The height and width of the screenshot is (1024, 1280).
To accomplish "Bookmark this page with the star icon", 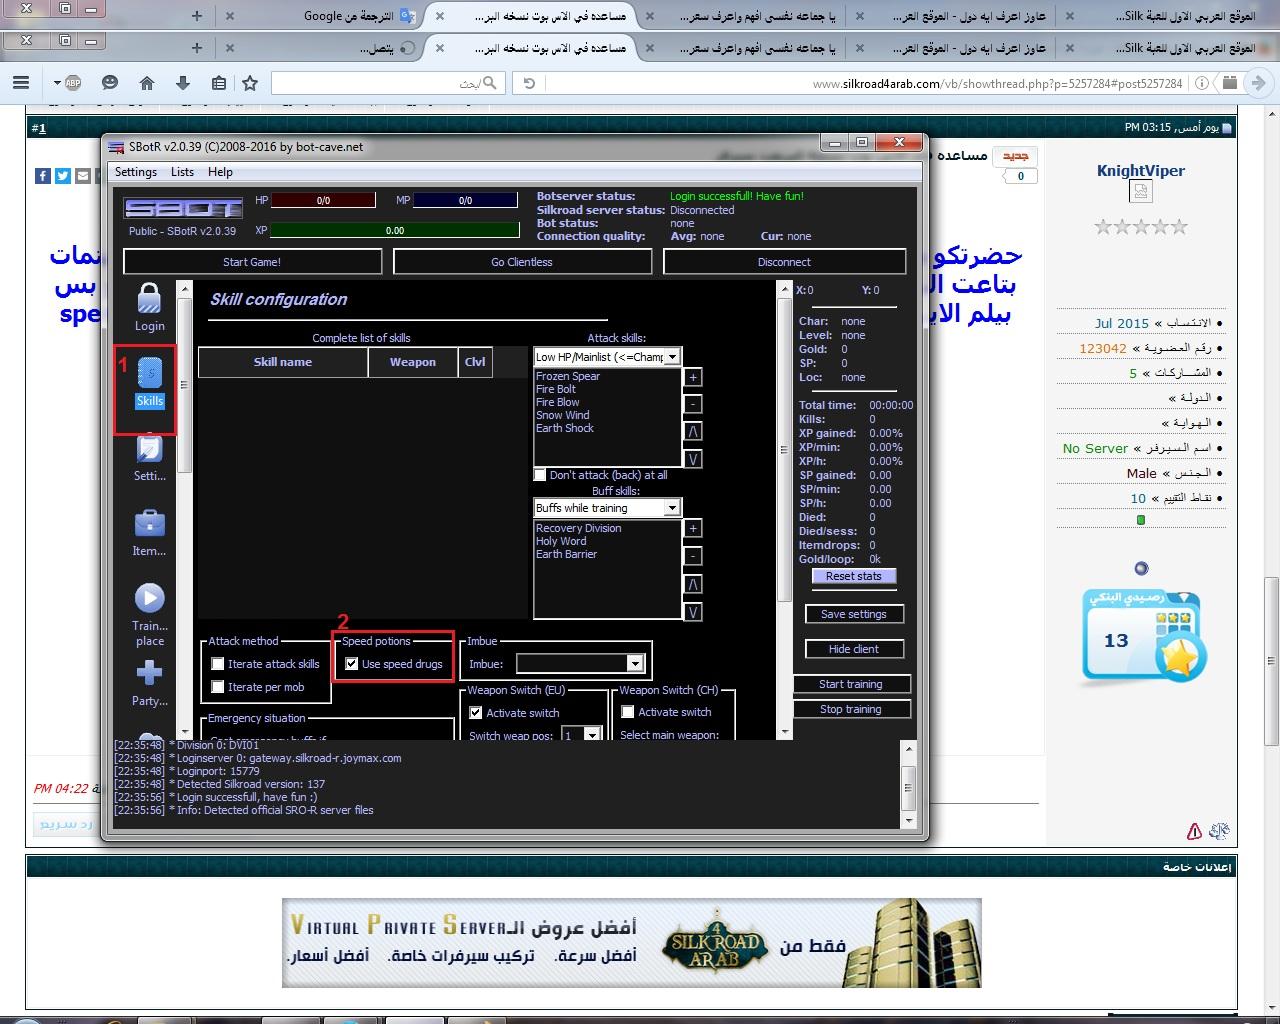I will coord(250,83).
